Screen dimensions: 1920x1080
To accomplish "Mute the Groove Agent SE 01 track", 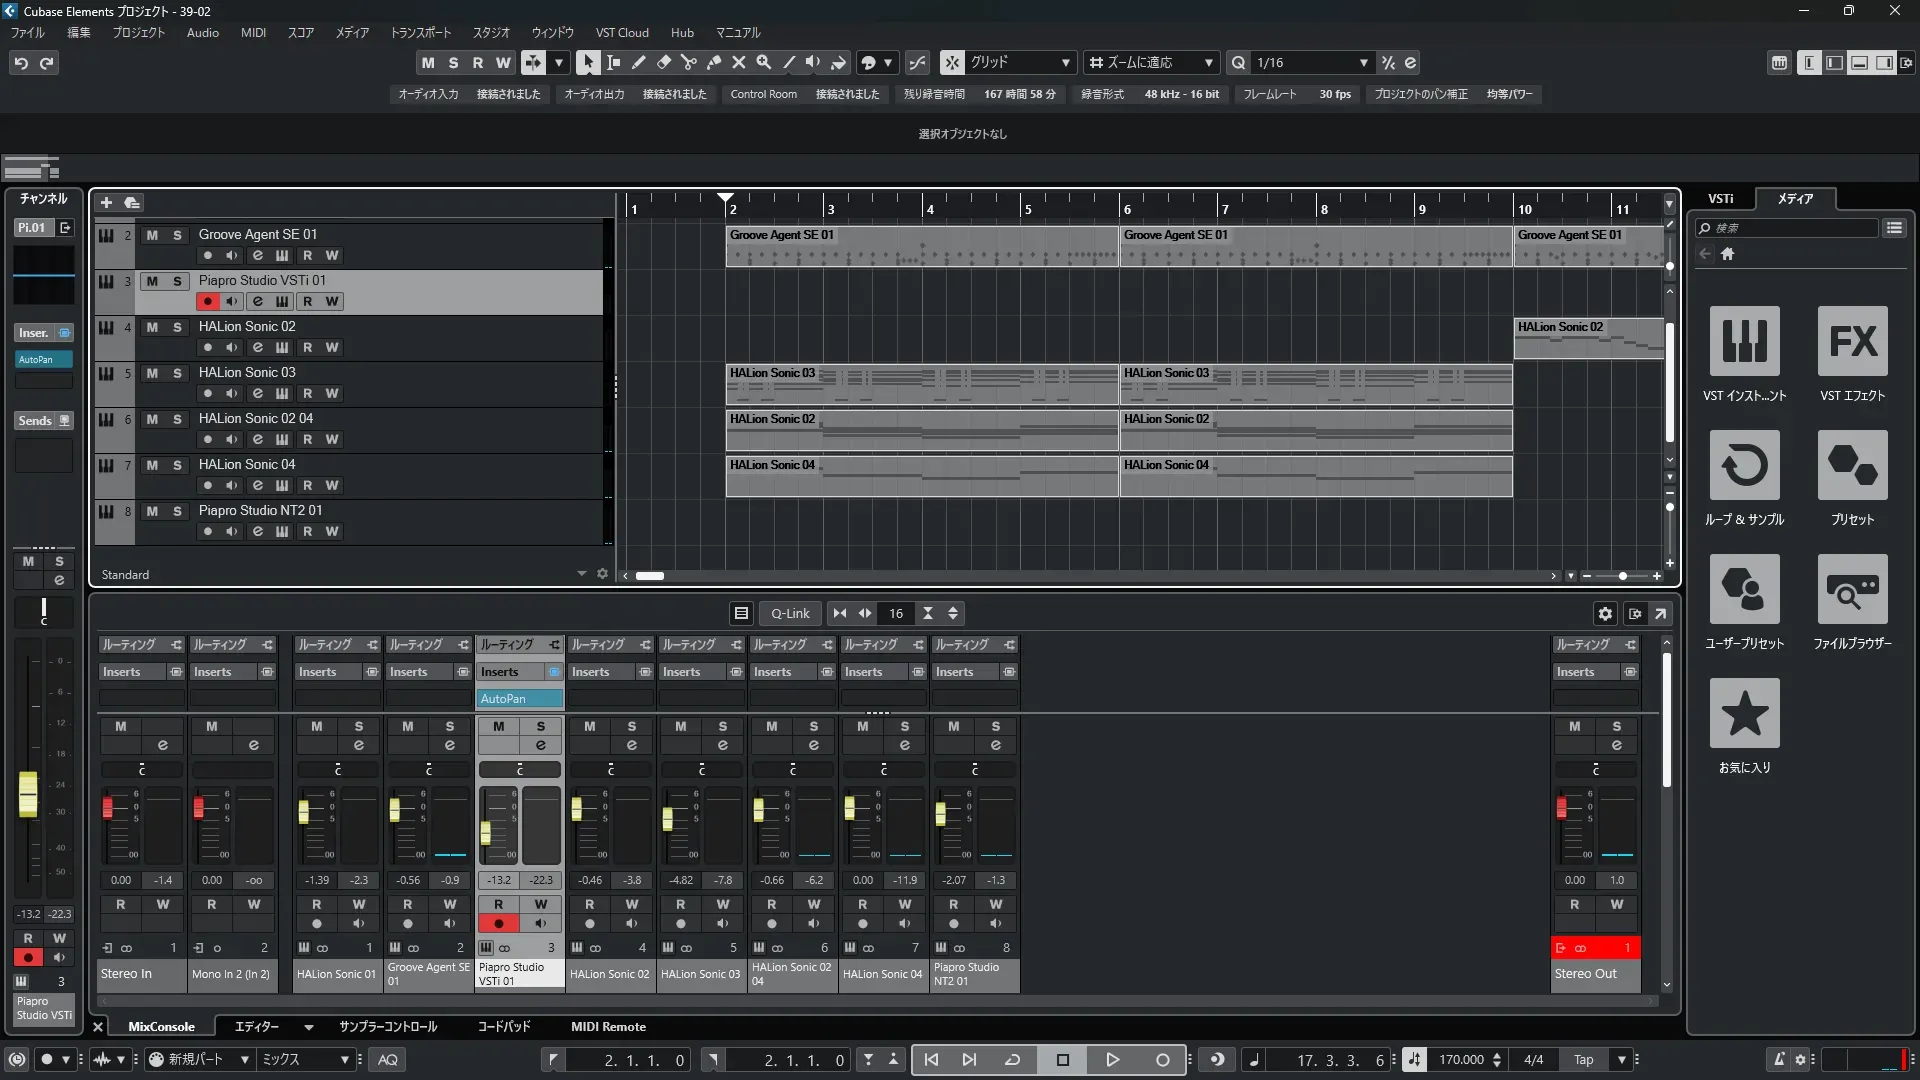I will (x=152, y=235).
